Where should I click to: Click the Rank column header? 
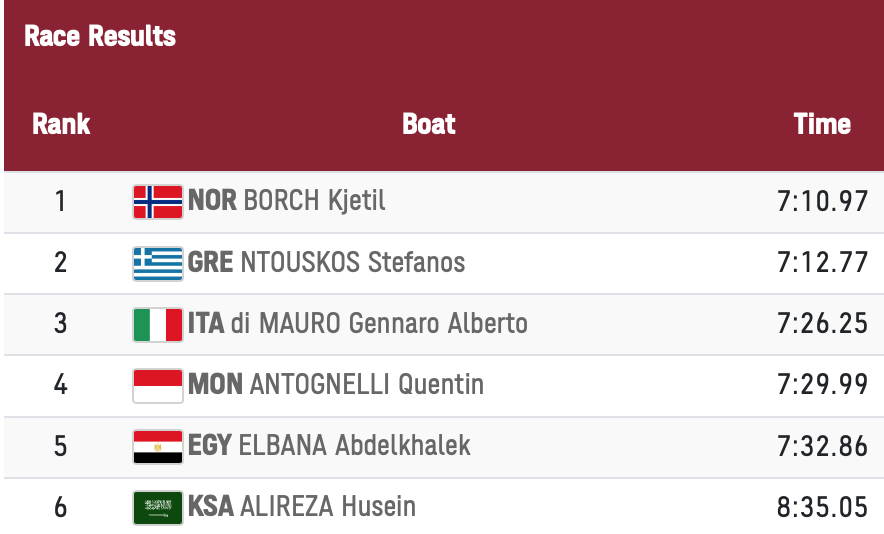[61, 124]
